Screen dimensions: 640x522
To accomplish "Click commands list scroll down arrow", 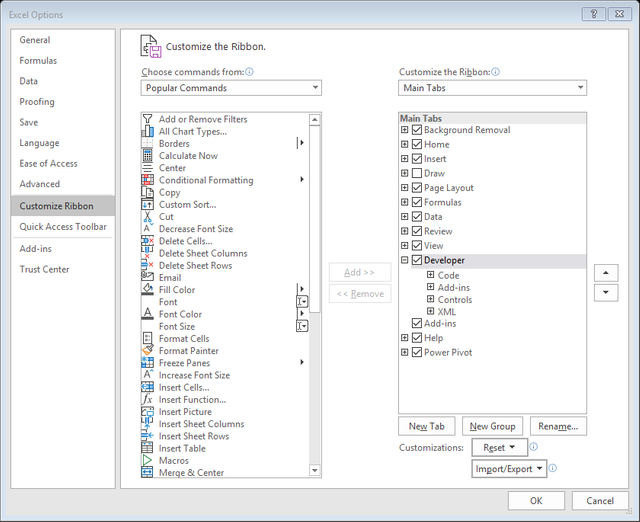I will pos(315,470).
